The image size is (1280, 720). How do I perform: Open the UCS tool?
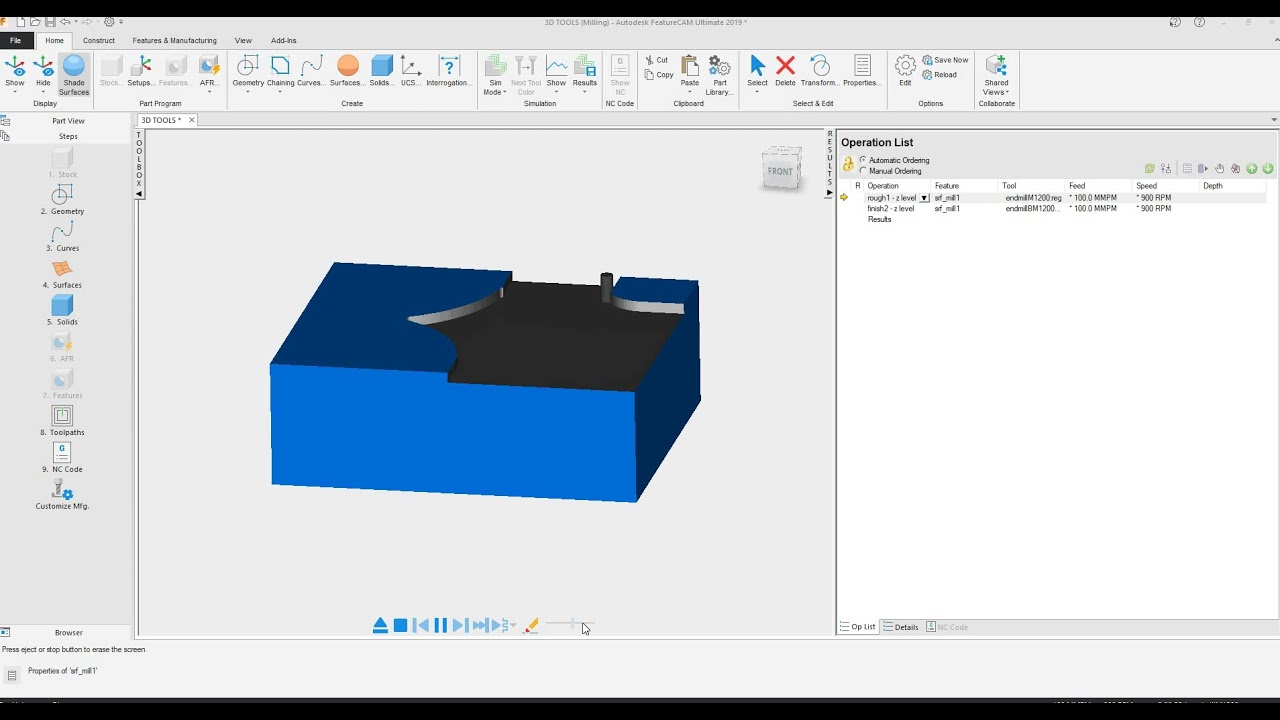click(410, 71)
